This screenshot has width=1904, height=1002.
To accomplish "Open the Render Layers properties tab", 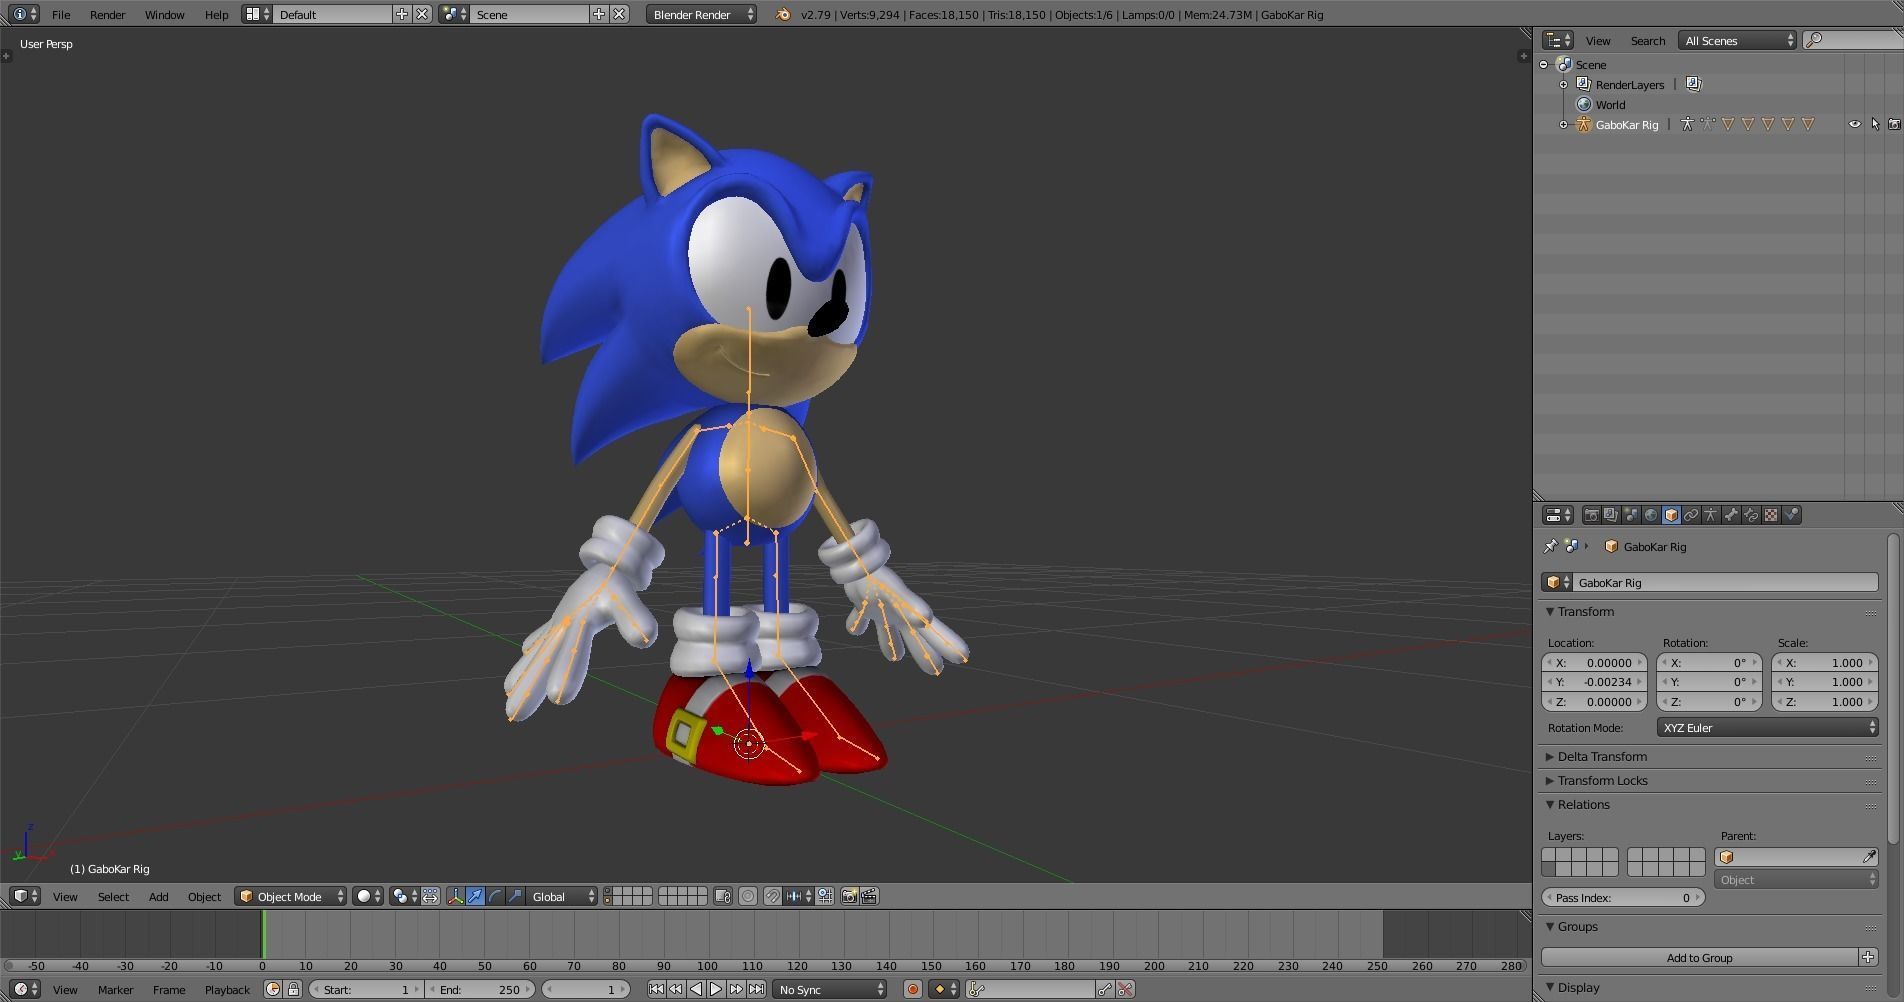I will [1611, 515].
